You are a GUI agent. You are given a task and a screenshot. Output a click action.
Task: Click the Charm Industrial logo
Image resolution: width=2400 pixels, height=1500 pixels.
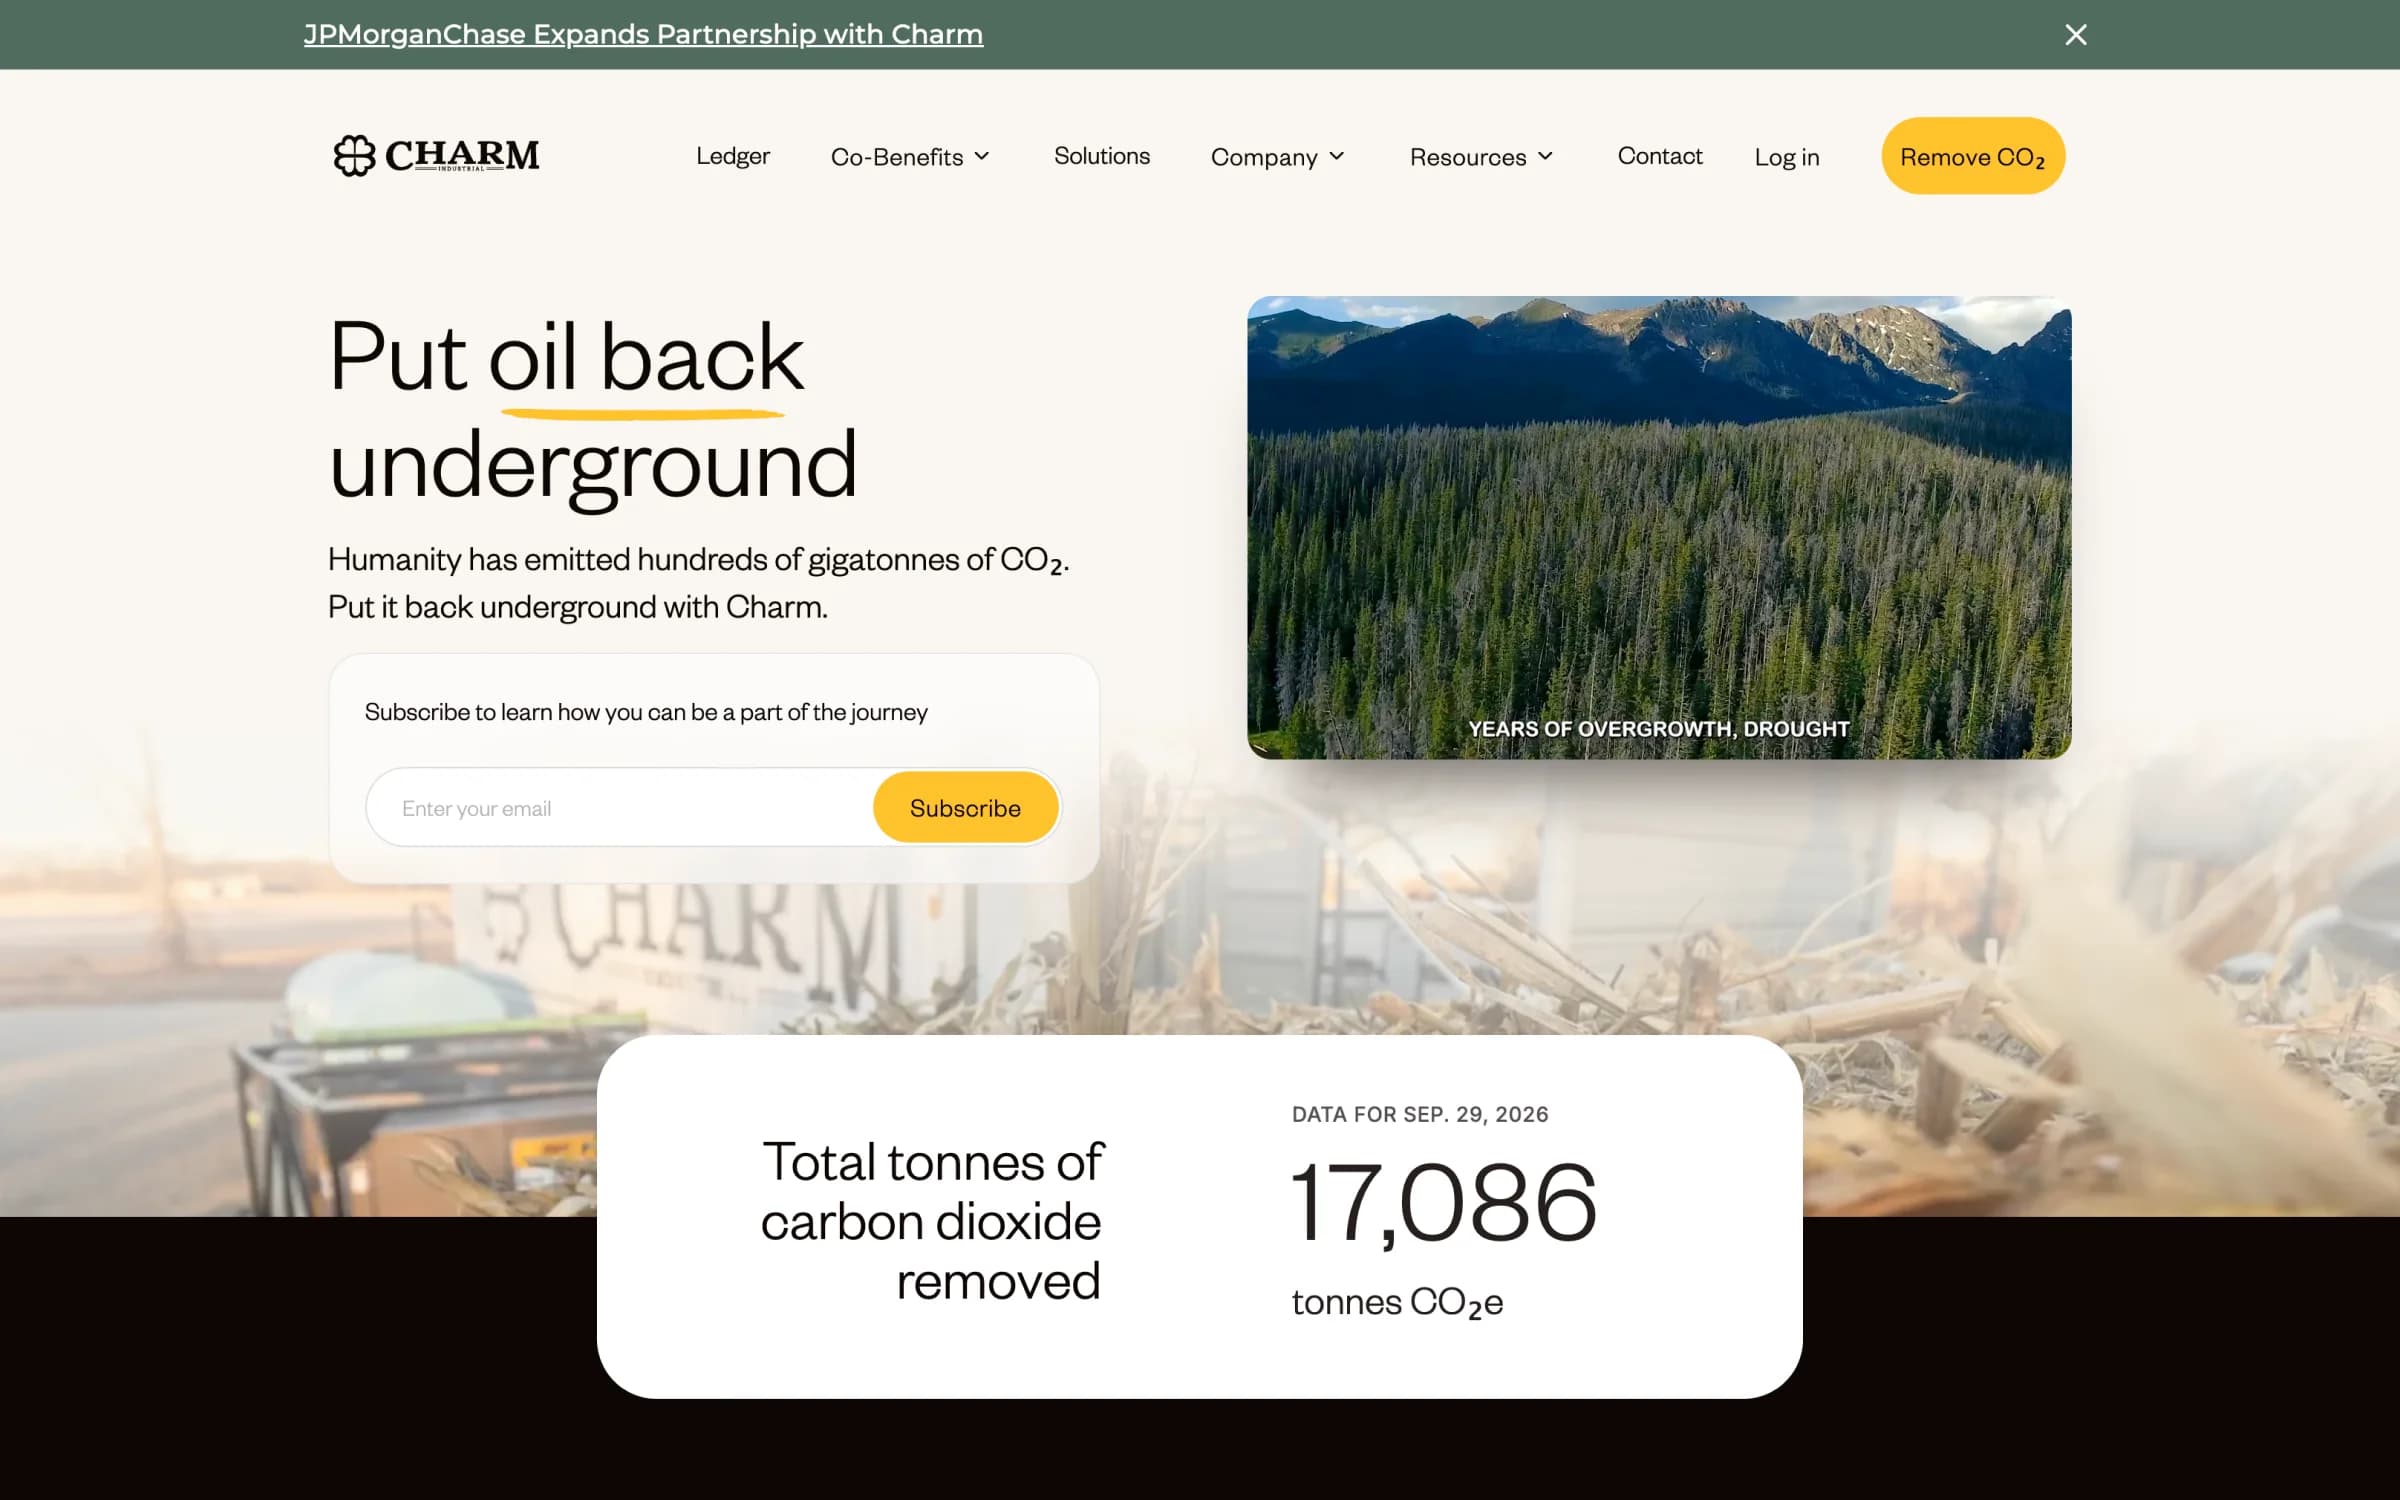point(436,155)
